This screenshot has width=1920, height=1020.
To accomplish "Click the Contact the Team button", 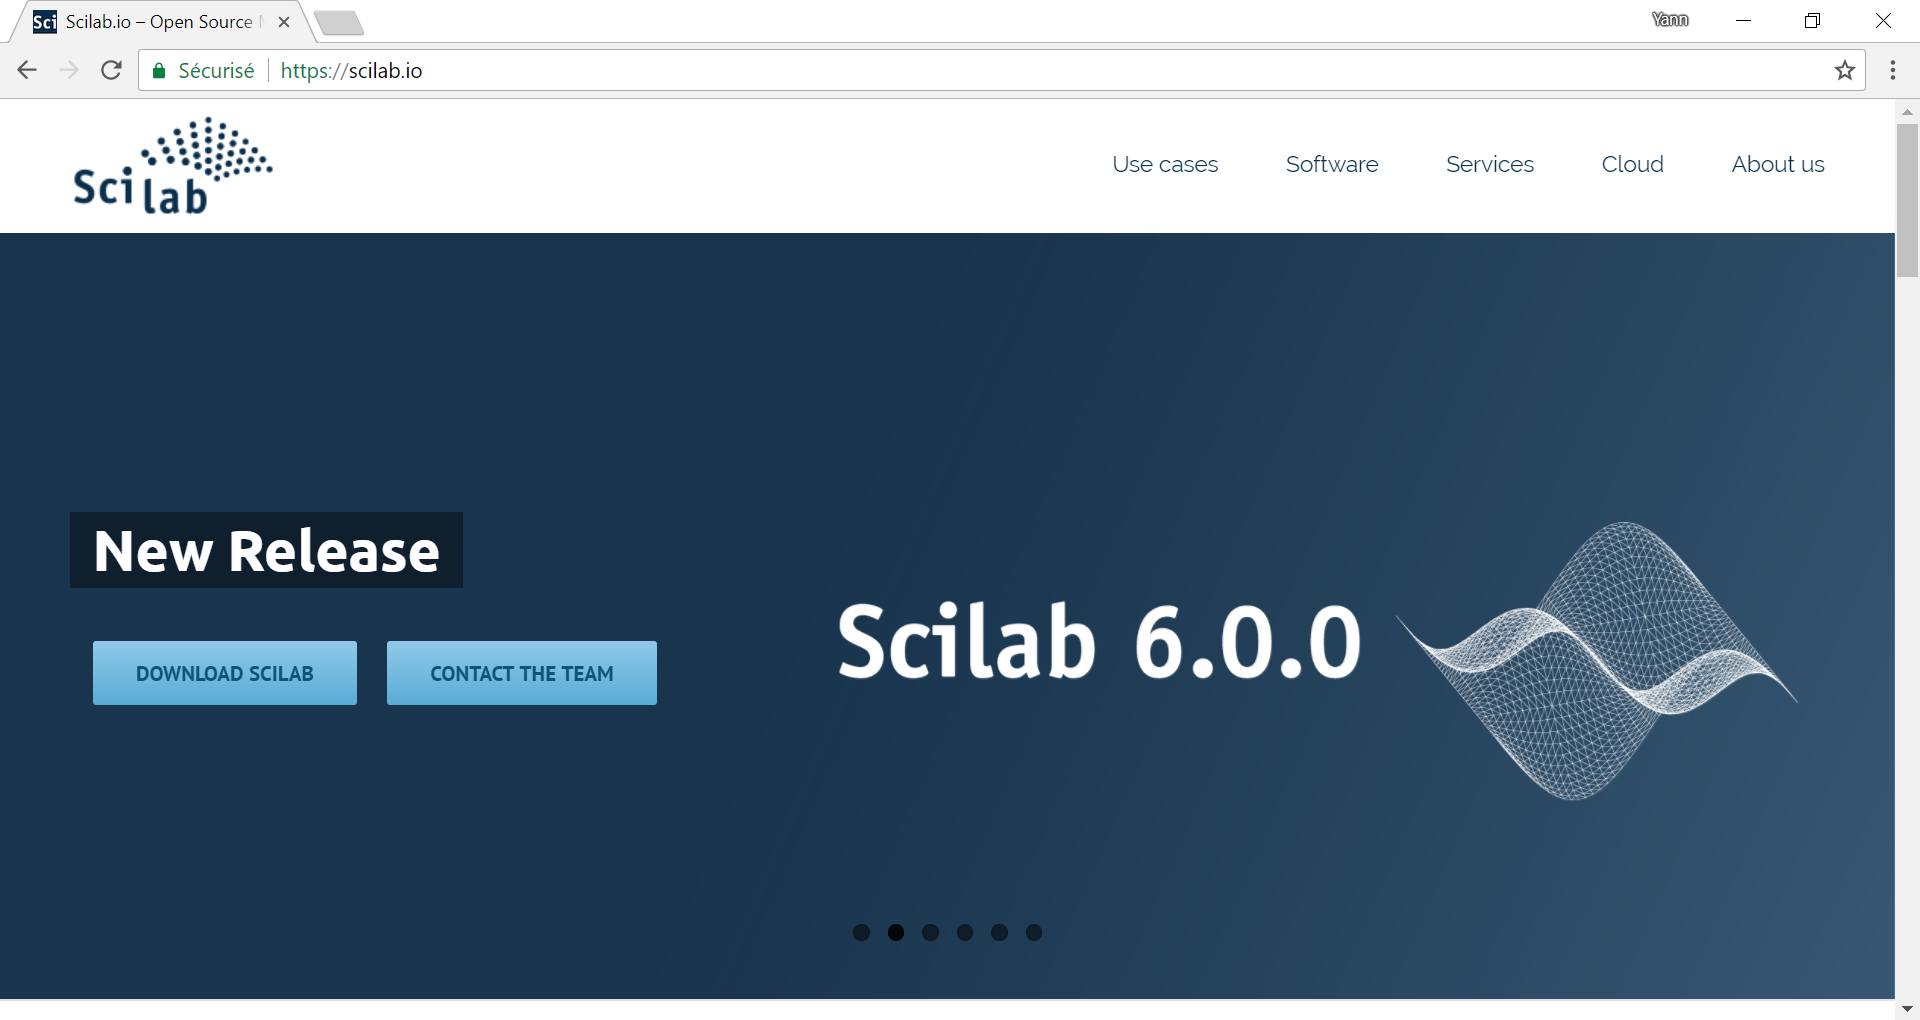I will pyautogui.click(x=522, y=673).
